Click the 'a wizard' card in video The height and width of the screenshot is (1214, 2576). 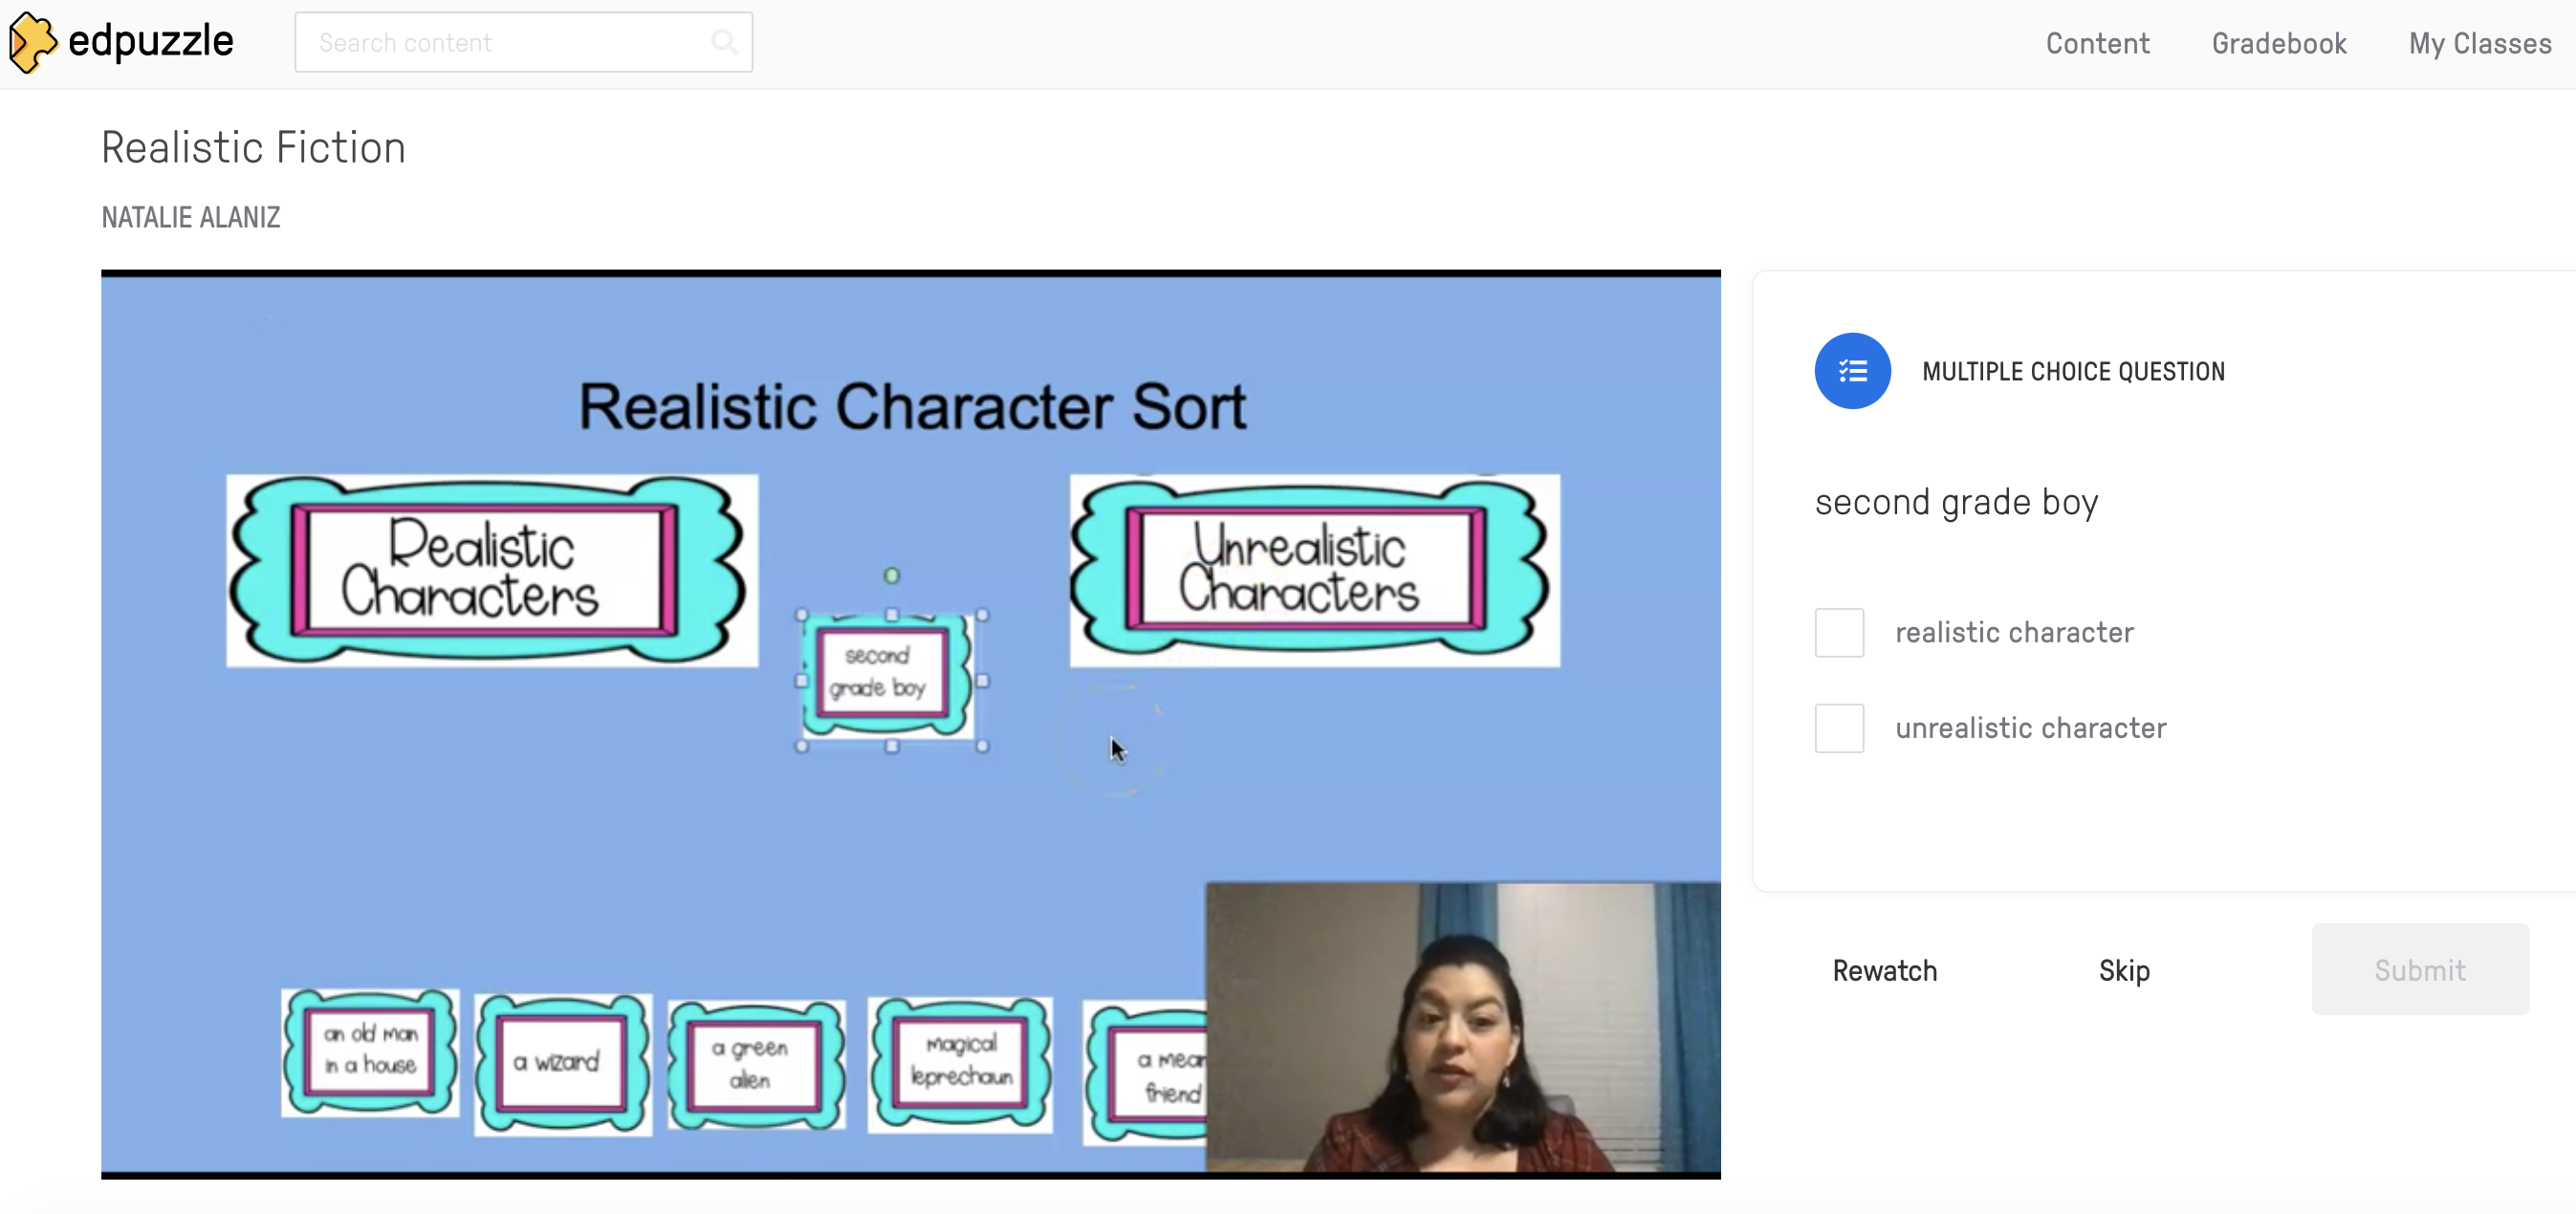562,1063
